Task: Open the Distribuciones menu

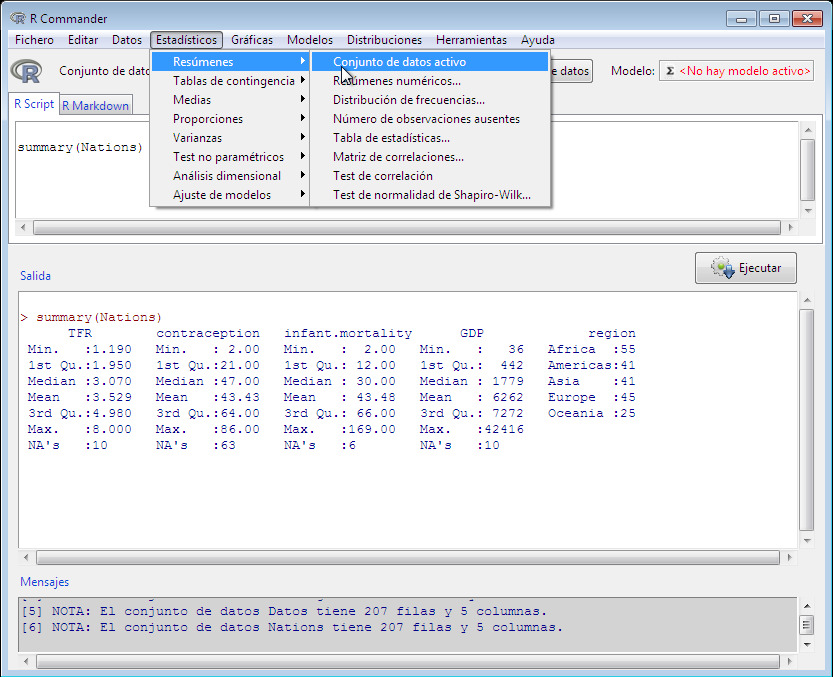Action: click(384, 40)
